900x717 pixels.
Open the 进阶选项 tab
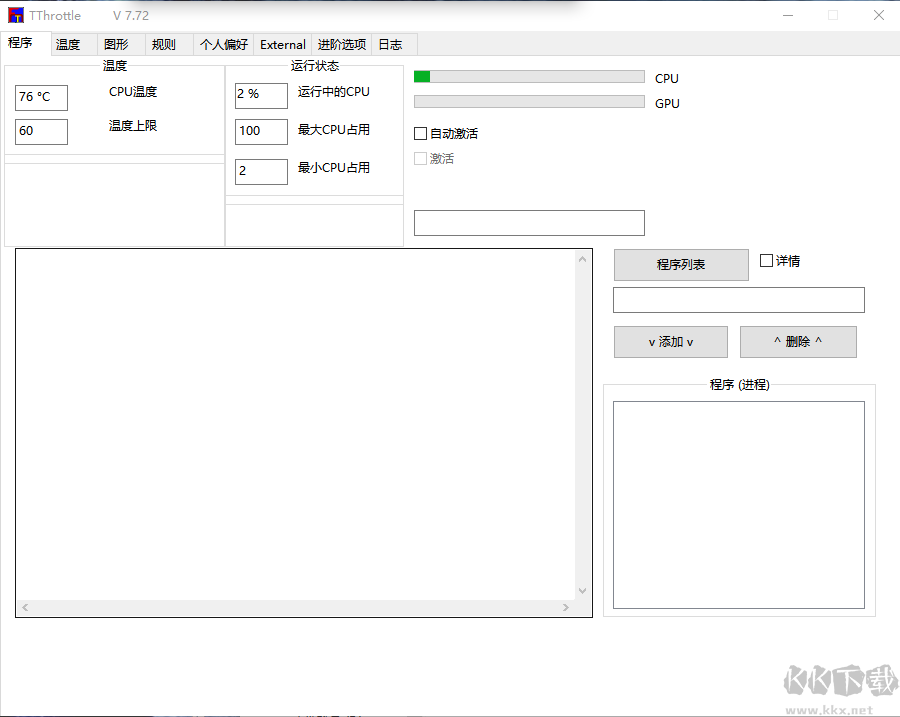[341, 44]
